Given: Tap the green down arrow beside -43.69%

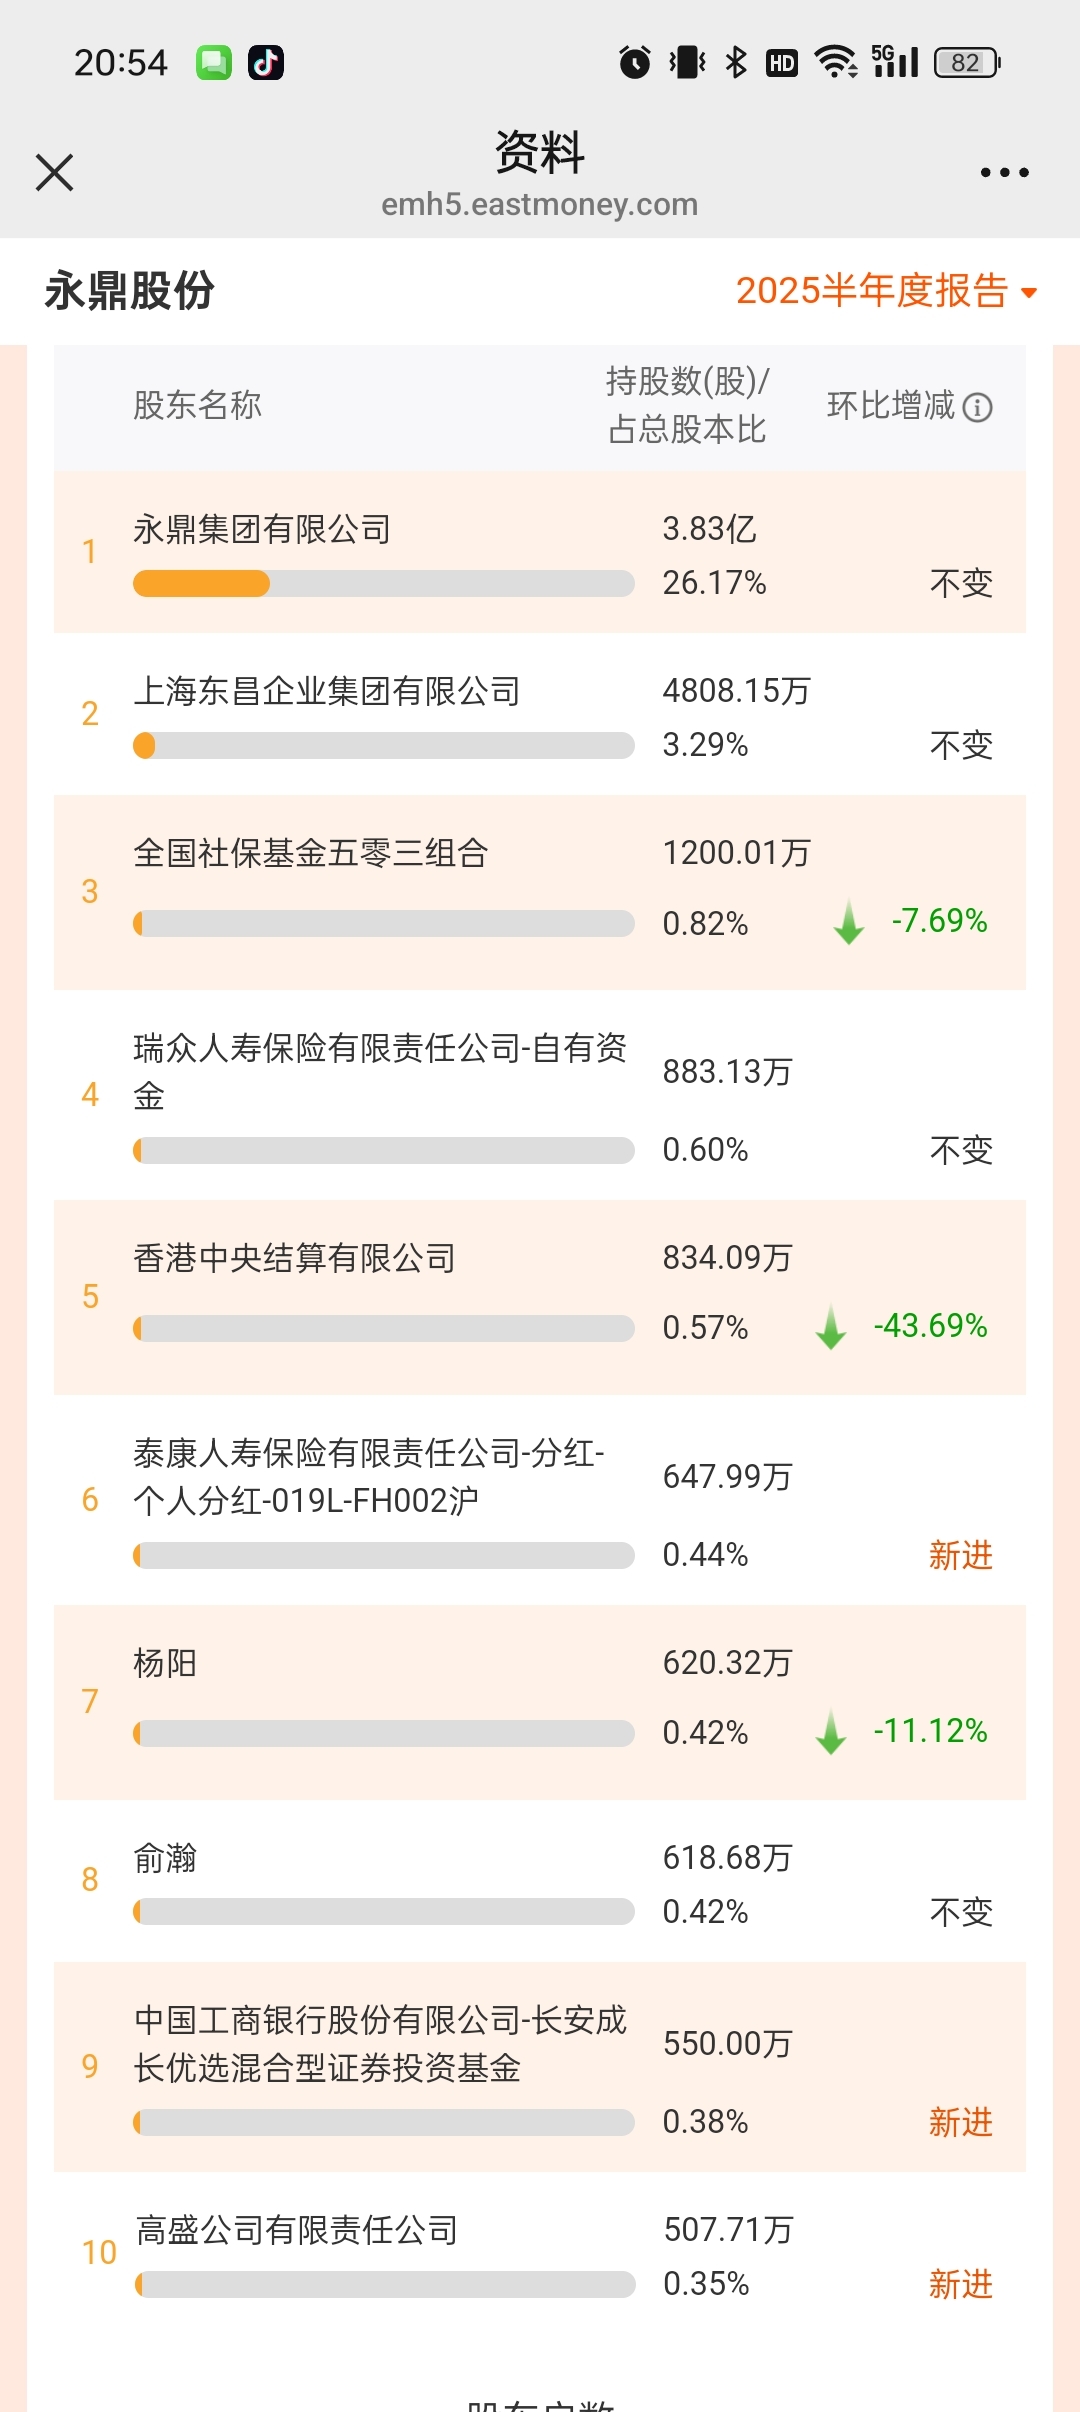Looking at the screenshot, I should coord(831,1326).
